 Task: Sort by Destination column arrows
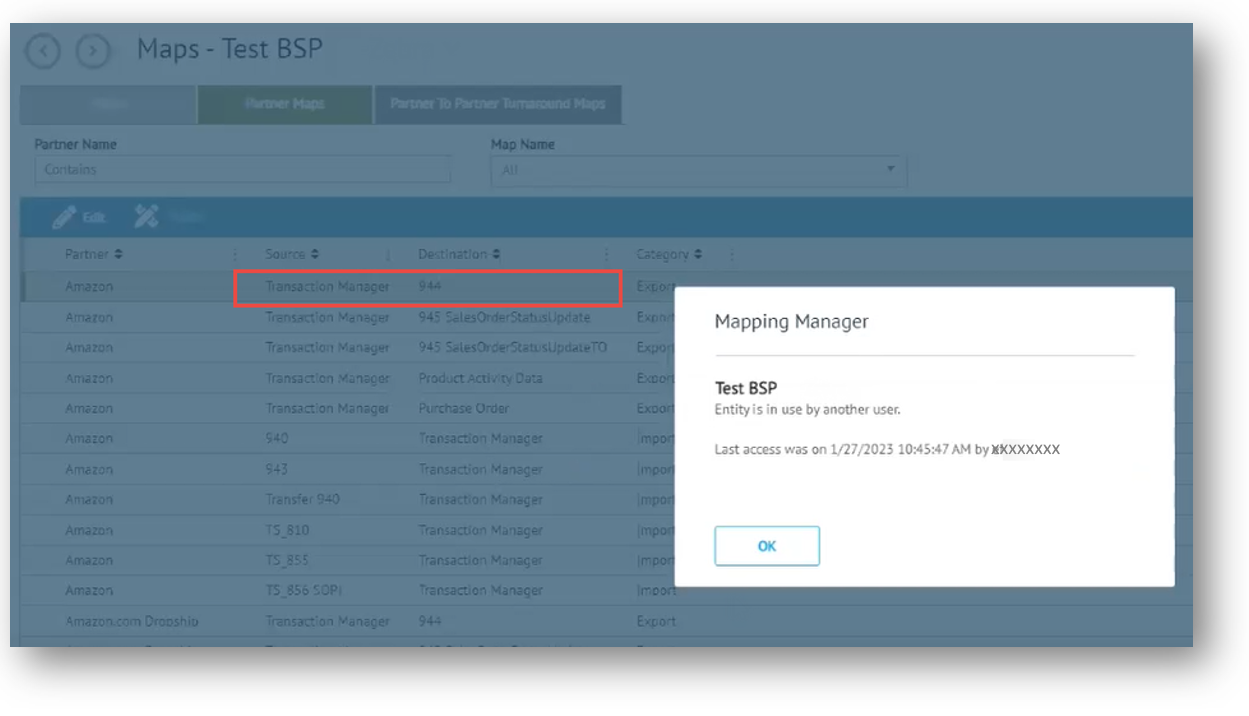tap(496, 255)
